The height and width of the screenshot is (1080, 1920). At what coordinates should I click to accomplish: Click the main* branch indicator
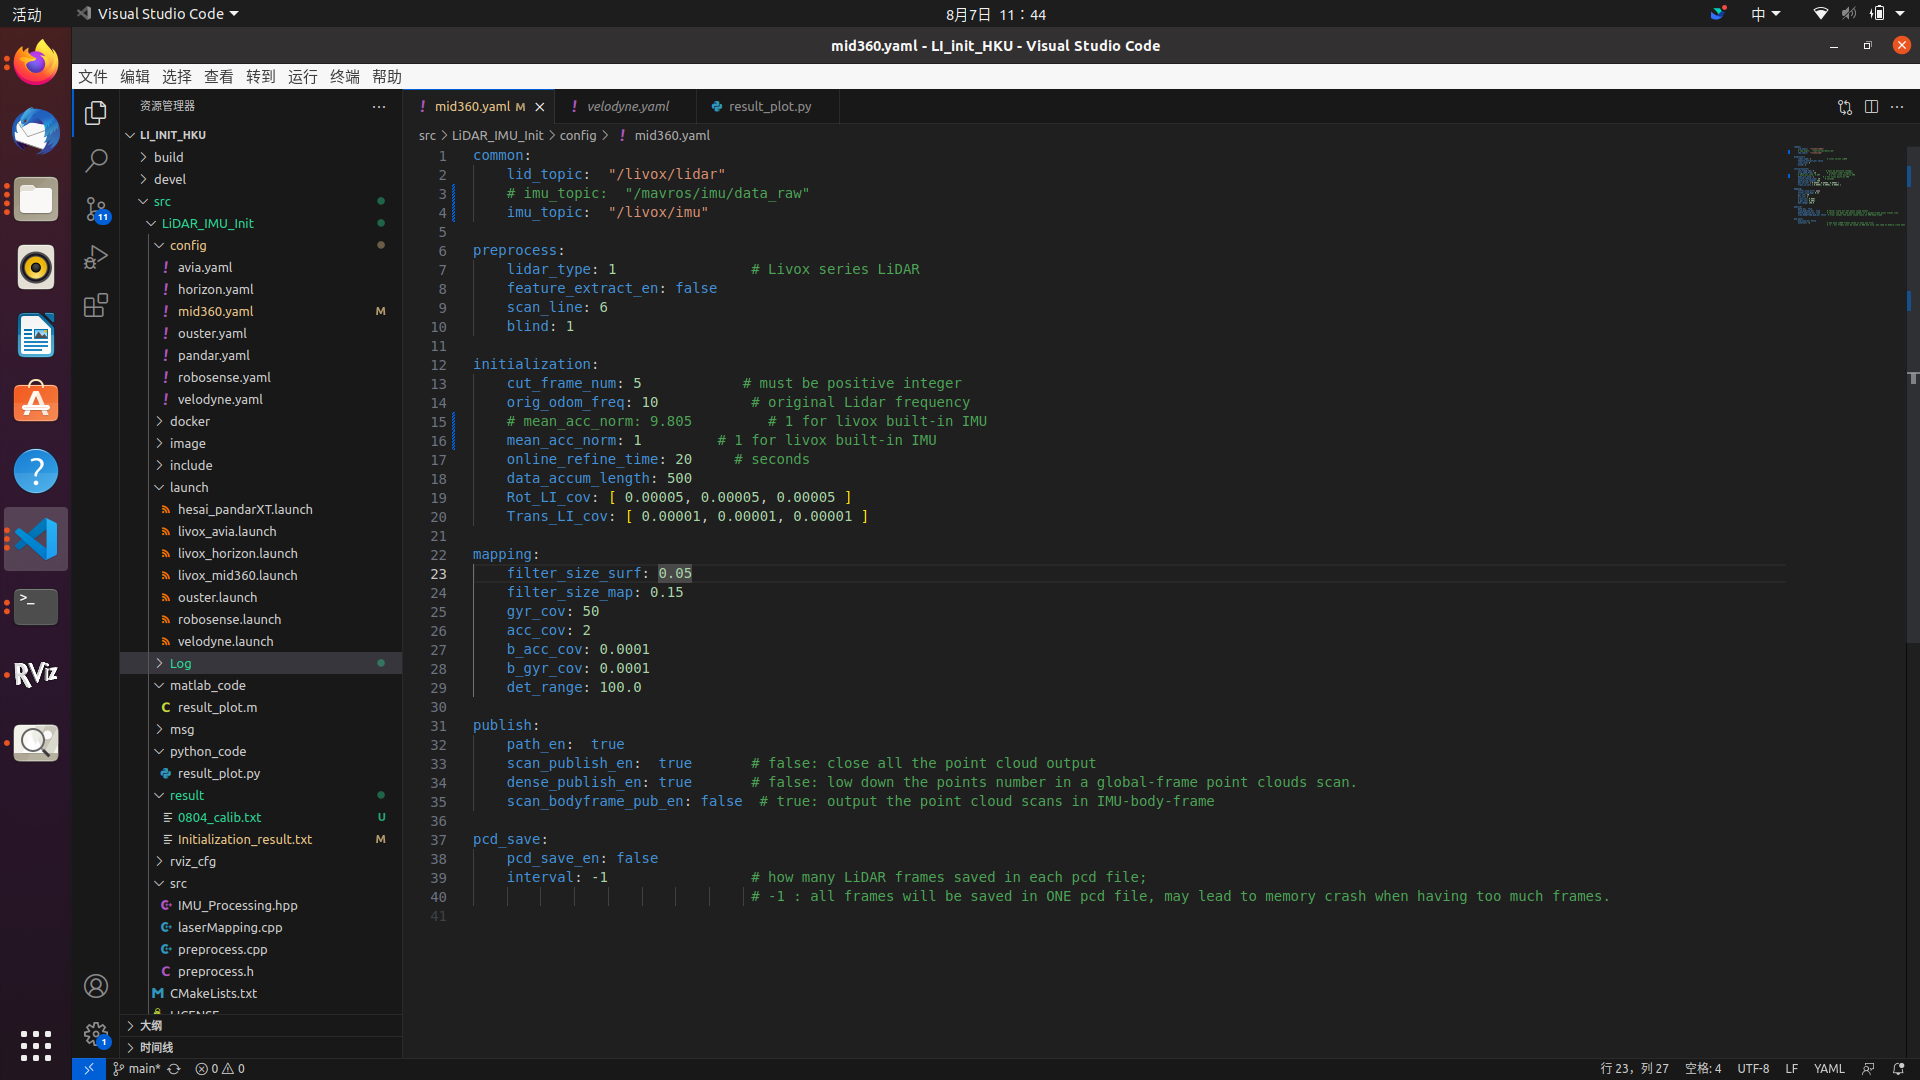coord(137,1068)
